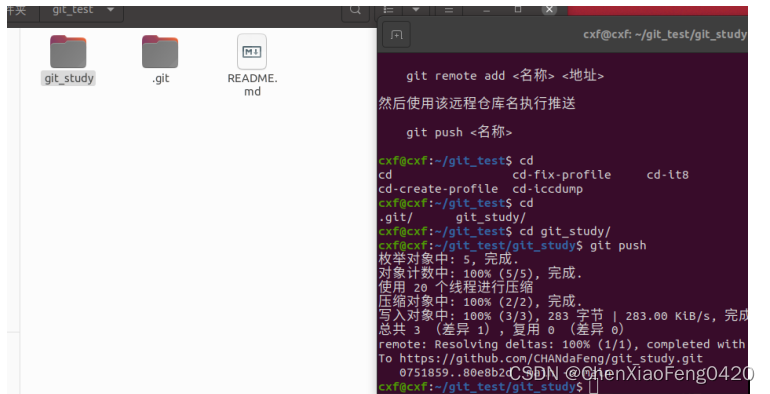The width and height of the screenshot is (770, 394).
Task: Click the '使用 20 个线程进行压缩' output line
Action: pos(456,287)
